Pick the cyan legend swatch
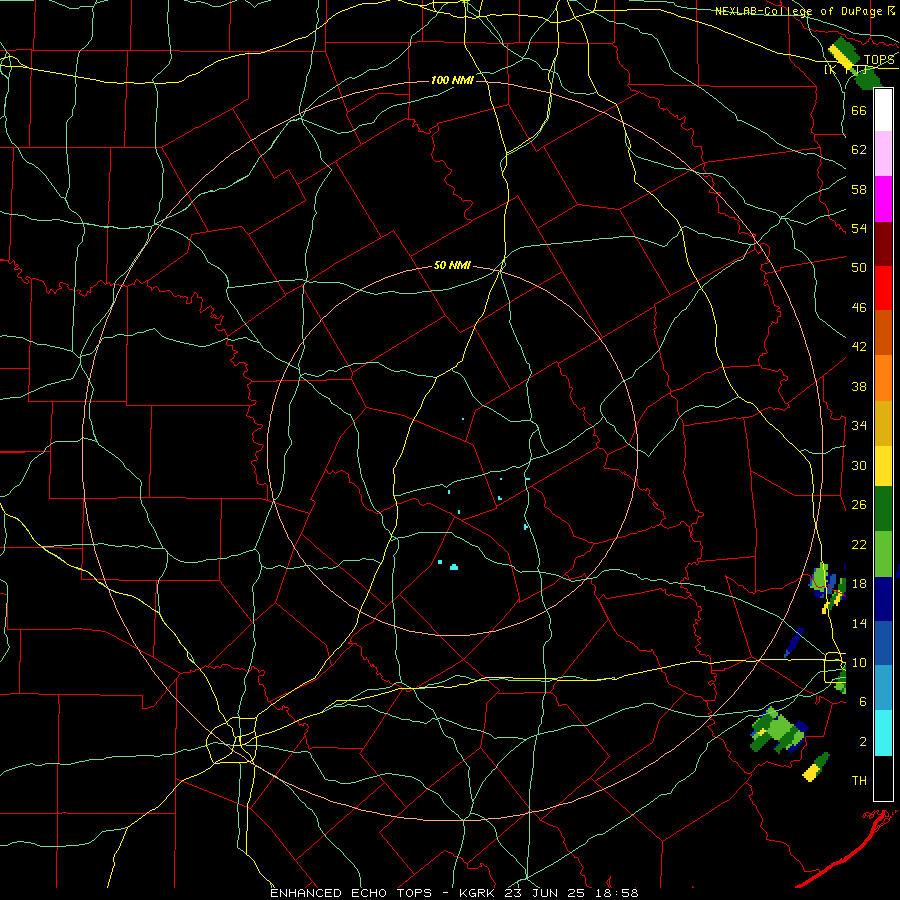 tap(883, 733)
